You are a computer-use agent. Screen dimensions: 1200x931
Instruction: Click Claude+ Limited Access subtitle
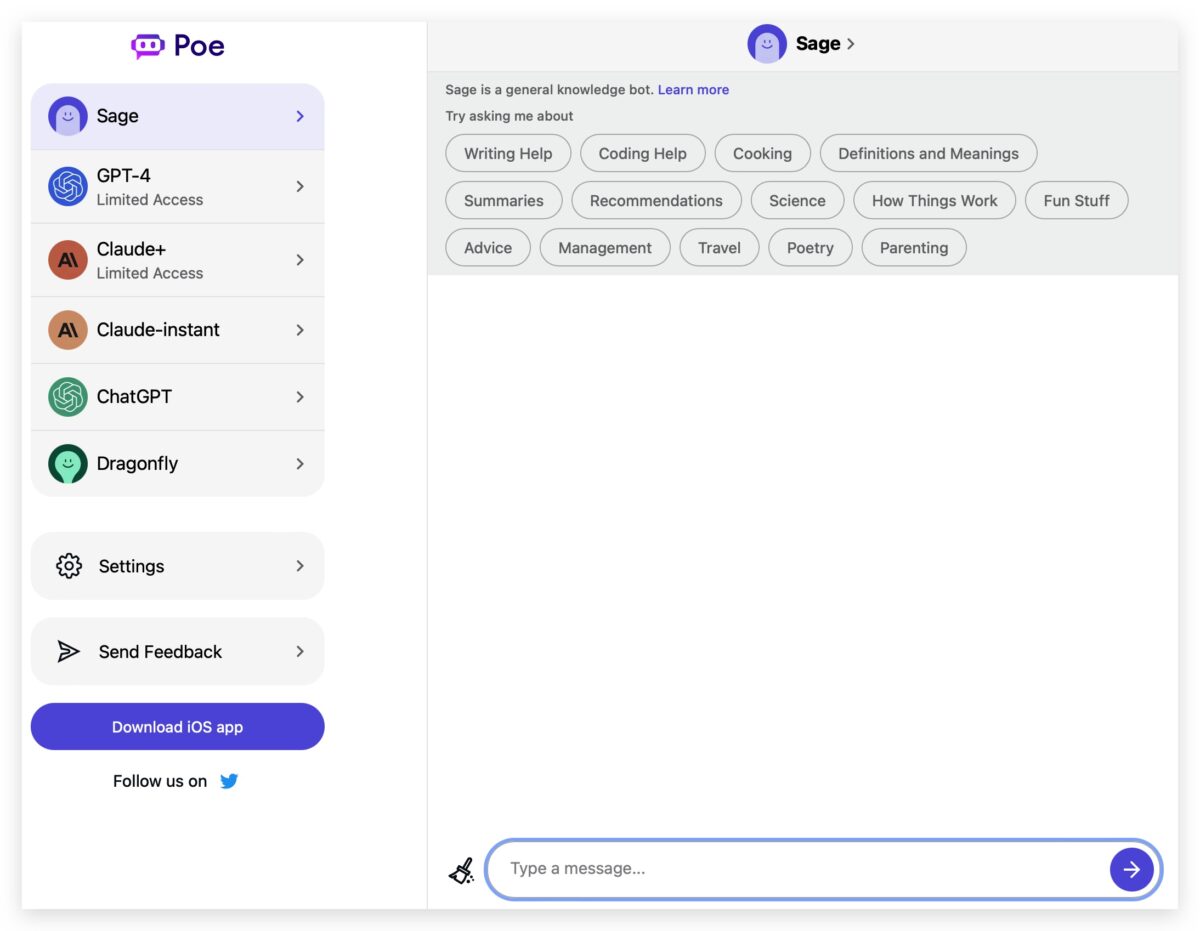pyautogui.click(x=150, y=273)
